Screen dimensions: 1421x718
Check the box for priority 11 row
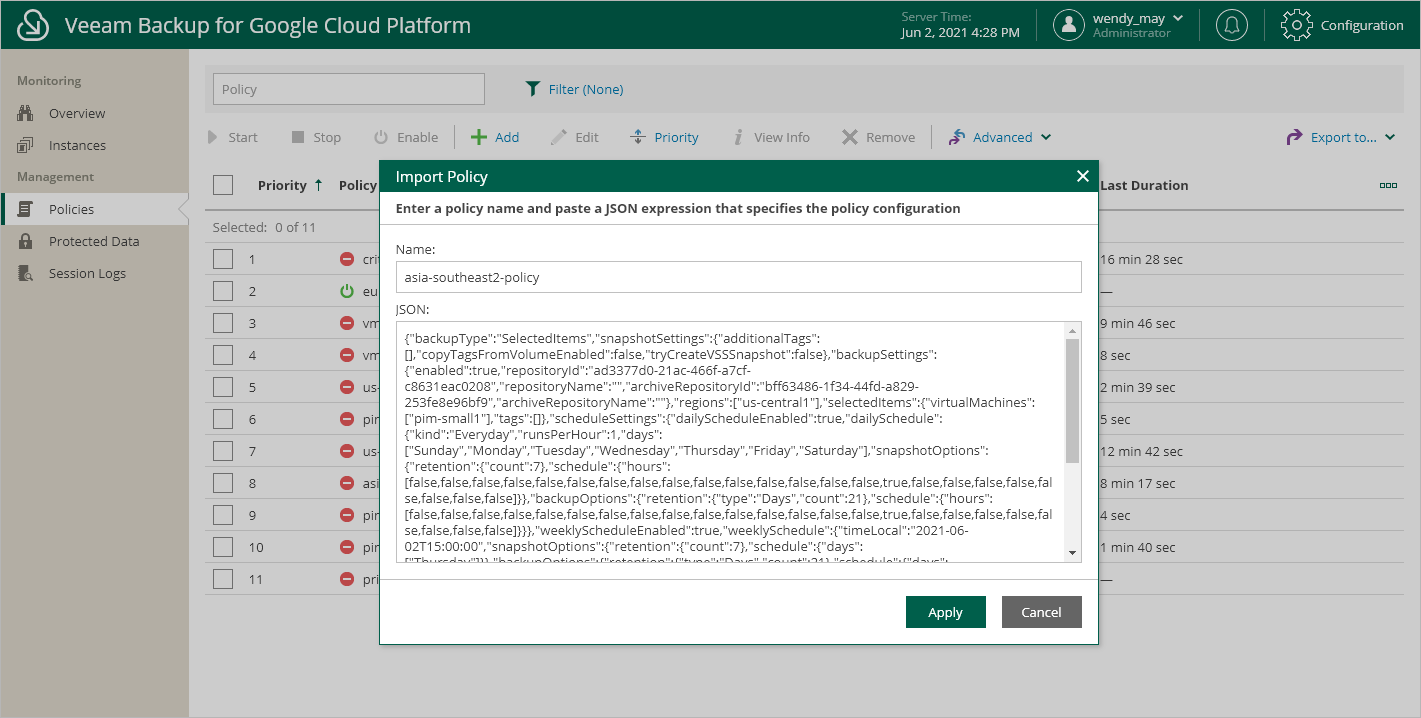pyautogui.click(x=223, y=579)
